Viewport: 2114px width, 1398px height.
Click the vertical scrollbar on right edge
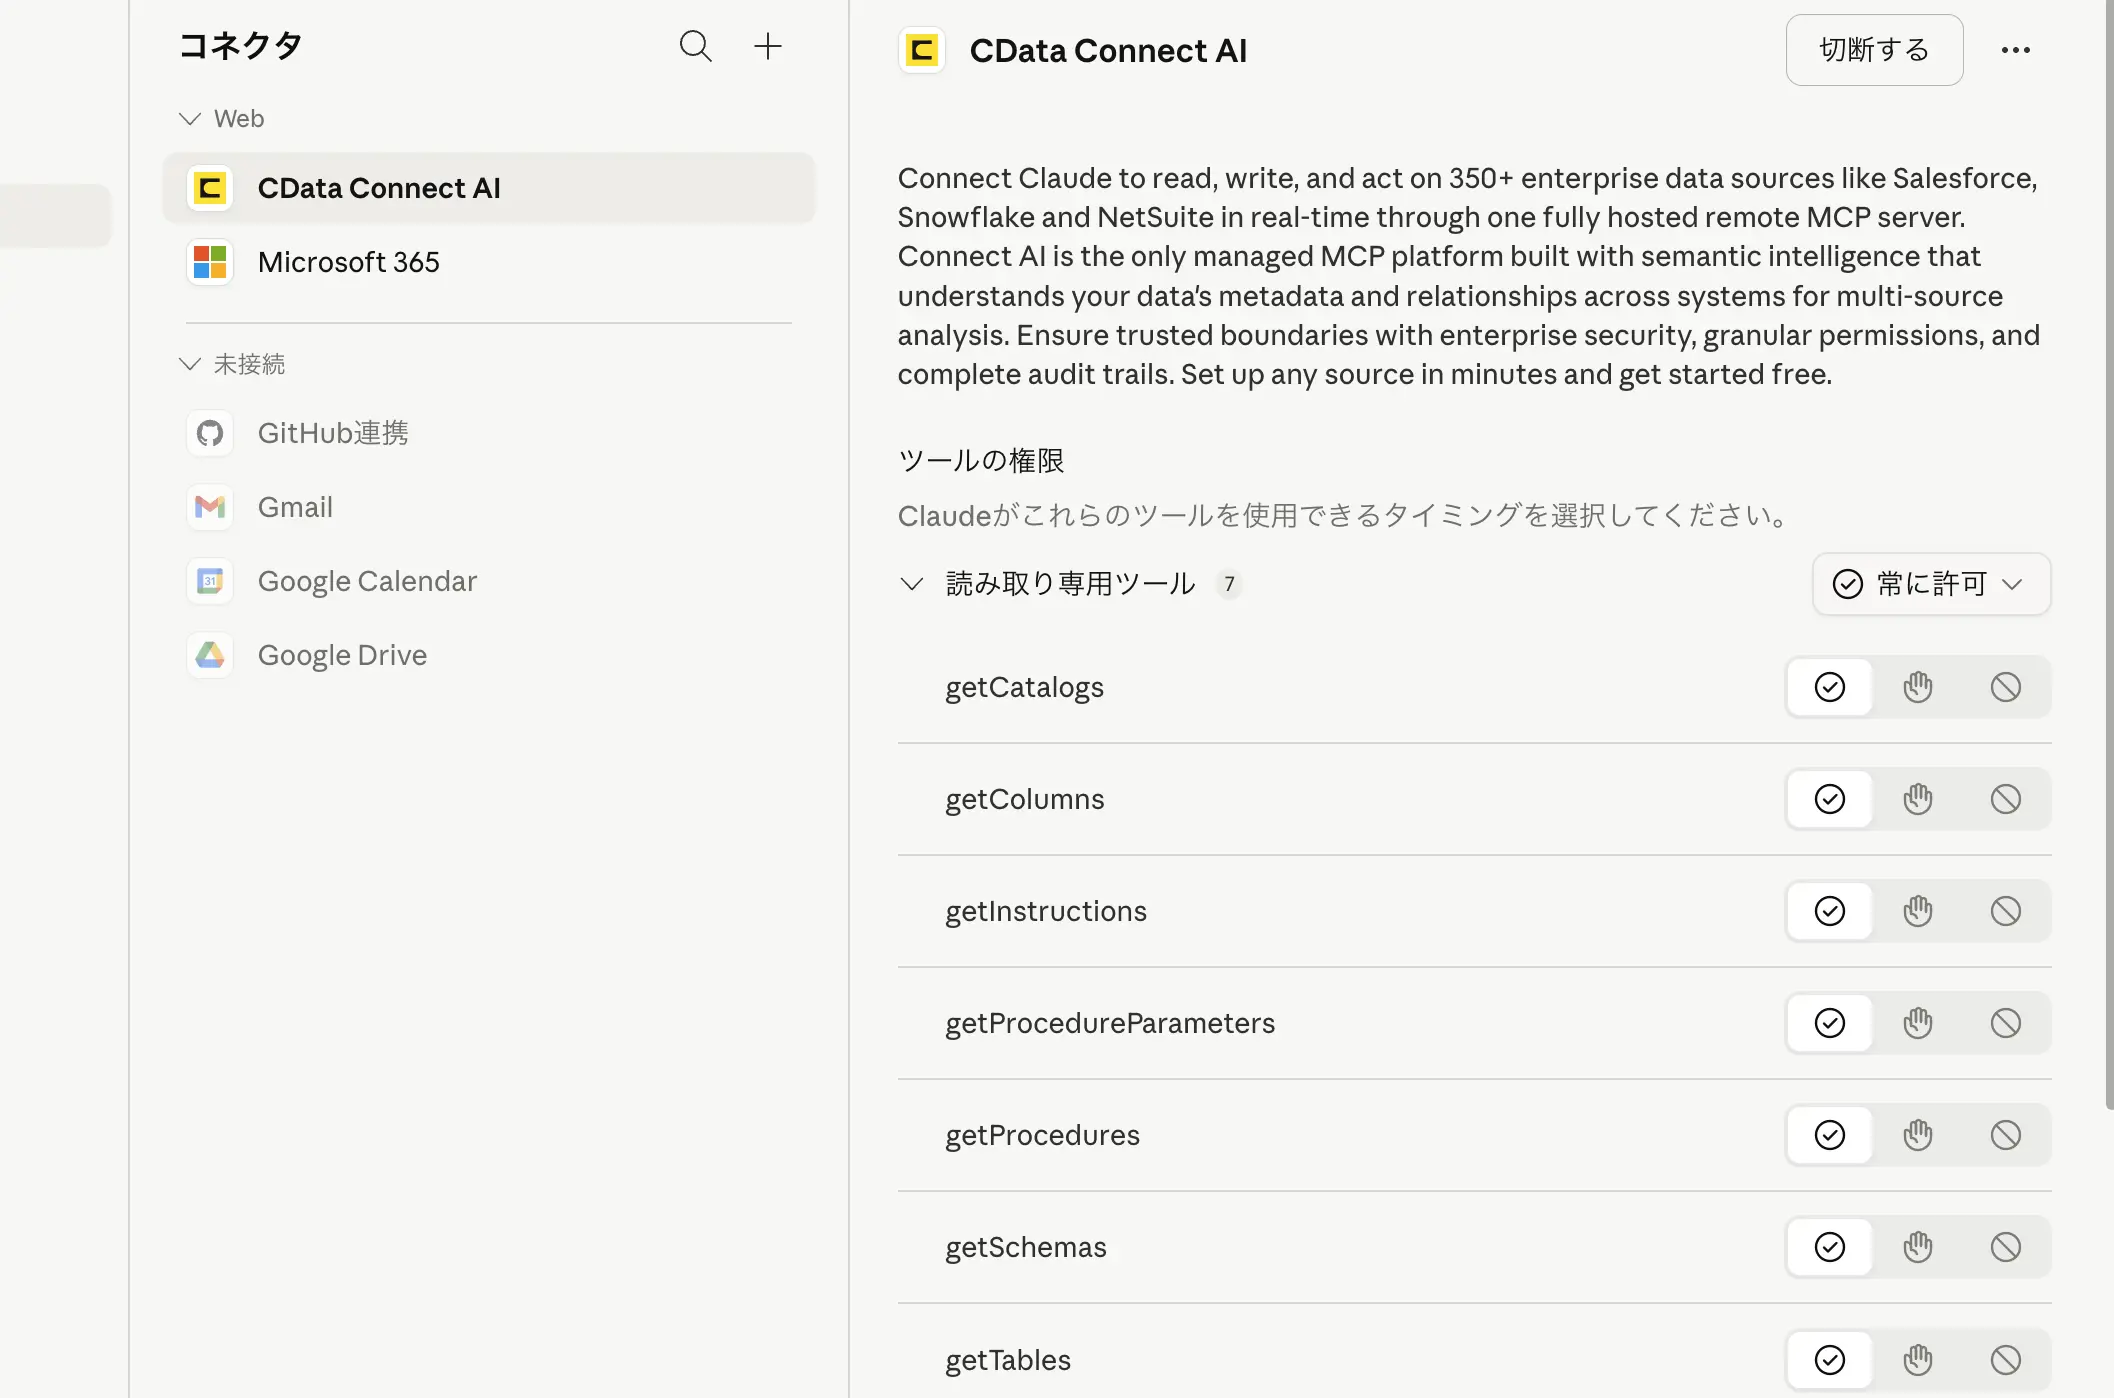point(2109,555)
